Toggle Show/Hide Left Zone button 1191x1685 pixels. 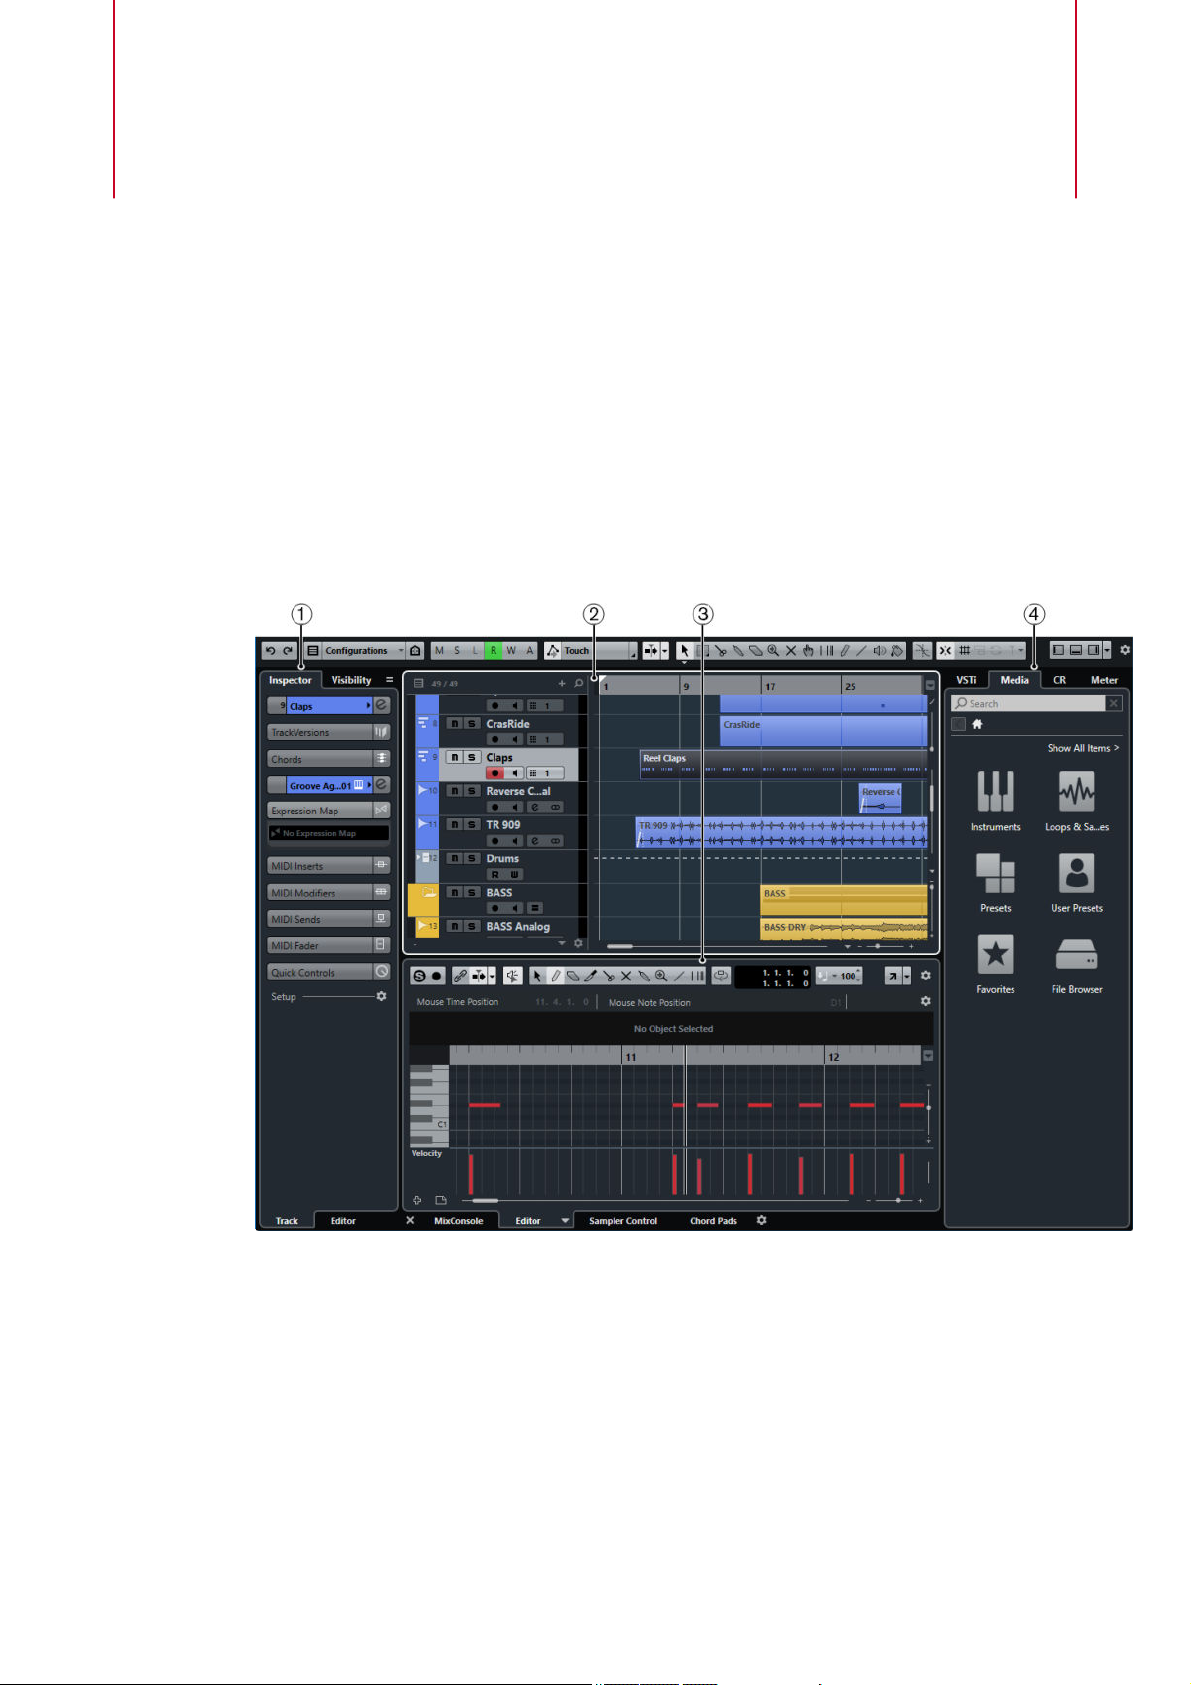click(1058, 650)
